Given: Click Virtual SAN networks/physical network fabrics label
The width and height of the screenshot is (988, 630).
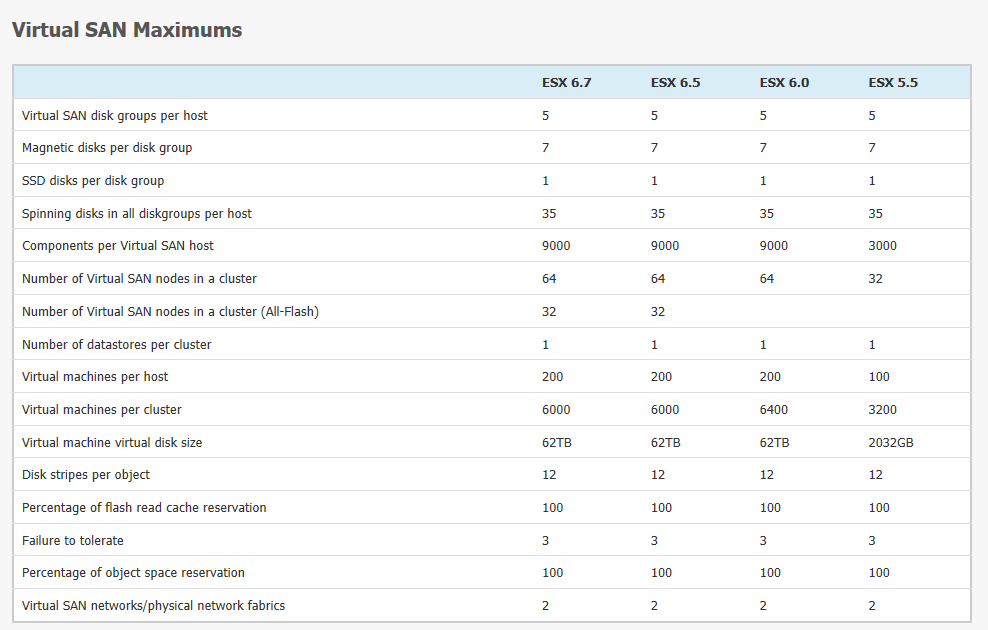Looking at the screenshot, I should [153, 605].
